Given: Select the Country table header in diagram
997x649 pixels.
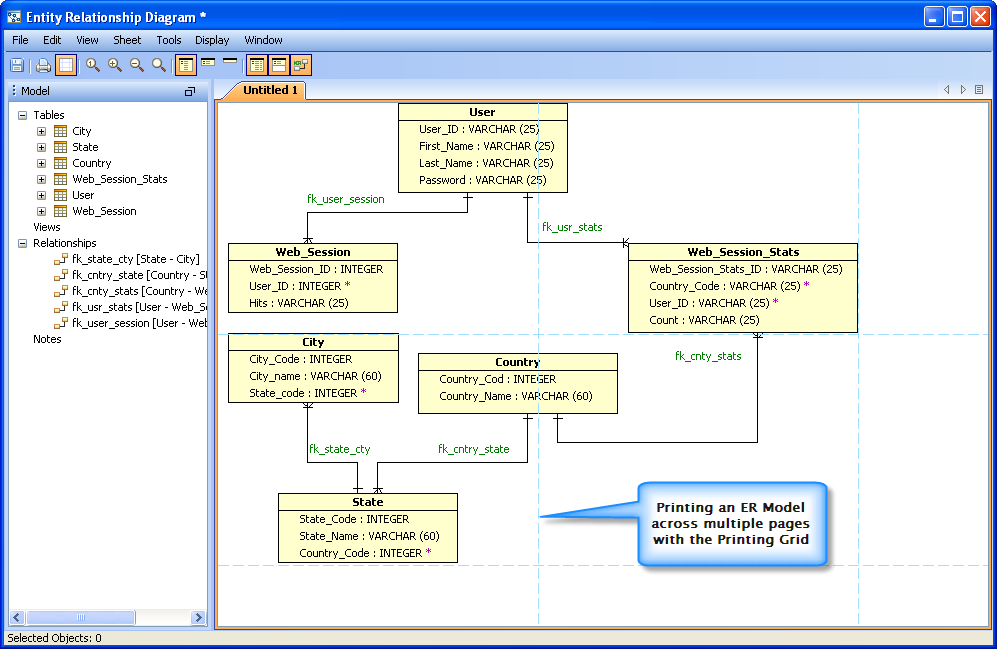Looking at the screenshot, I should (x=518, y=362).
